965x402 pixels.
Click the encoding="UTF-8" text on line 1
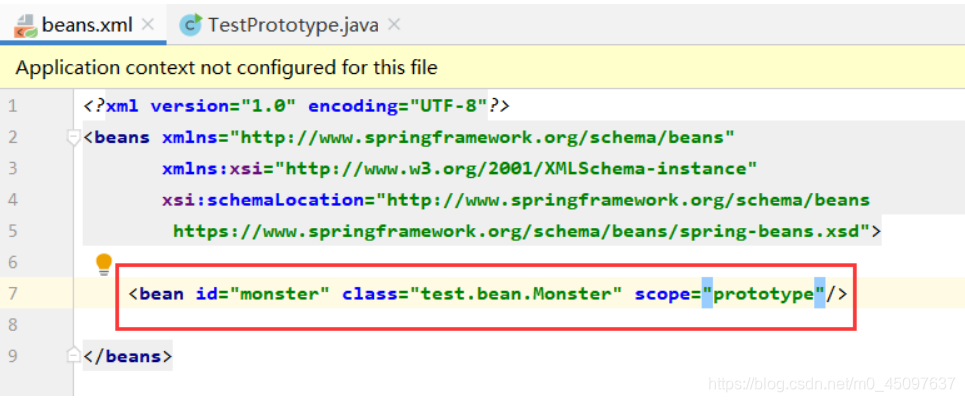coord(398,106)
